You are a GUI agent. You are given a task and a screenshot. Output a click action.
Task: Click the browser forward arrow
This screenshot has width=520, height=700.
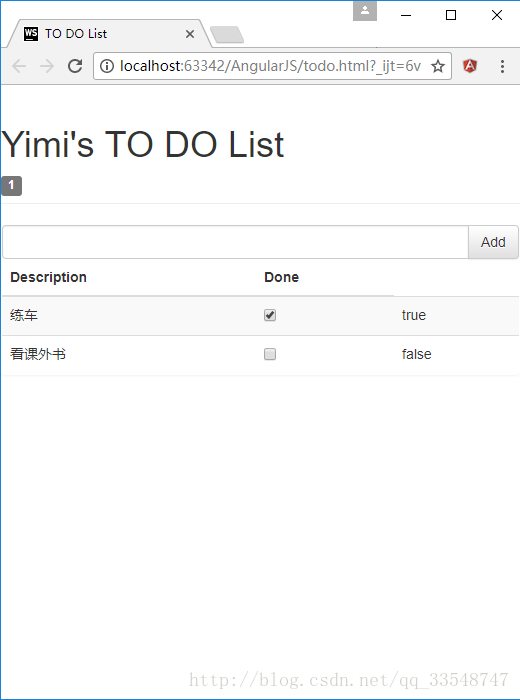46,66
